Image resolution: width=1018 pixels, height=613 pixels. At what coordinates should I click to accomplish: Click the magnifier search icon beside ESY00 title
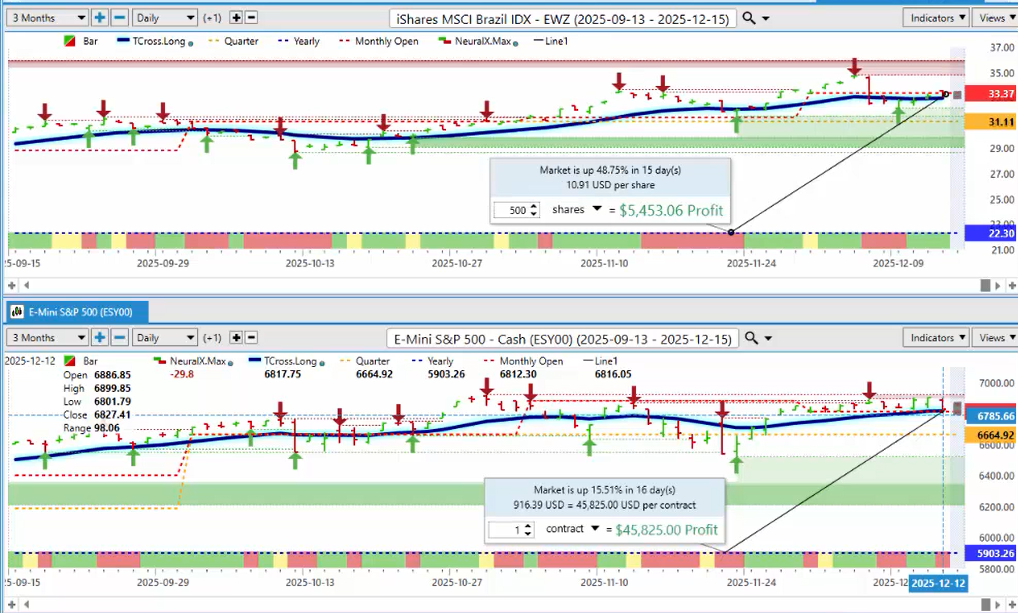point(751,338)
